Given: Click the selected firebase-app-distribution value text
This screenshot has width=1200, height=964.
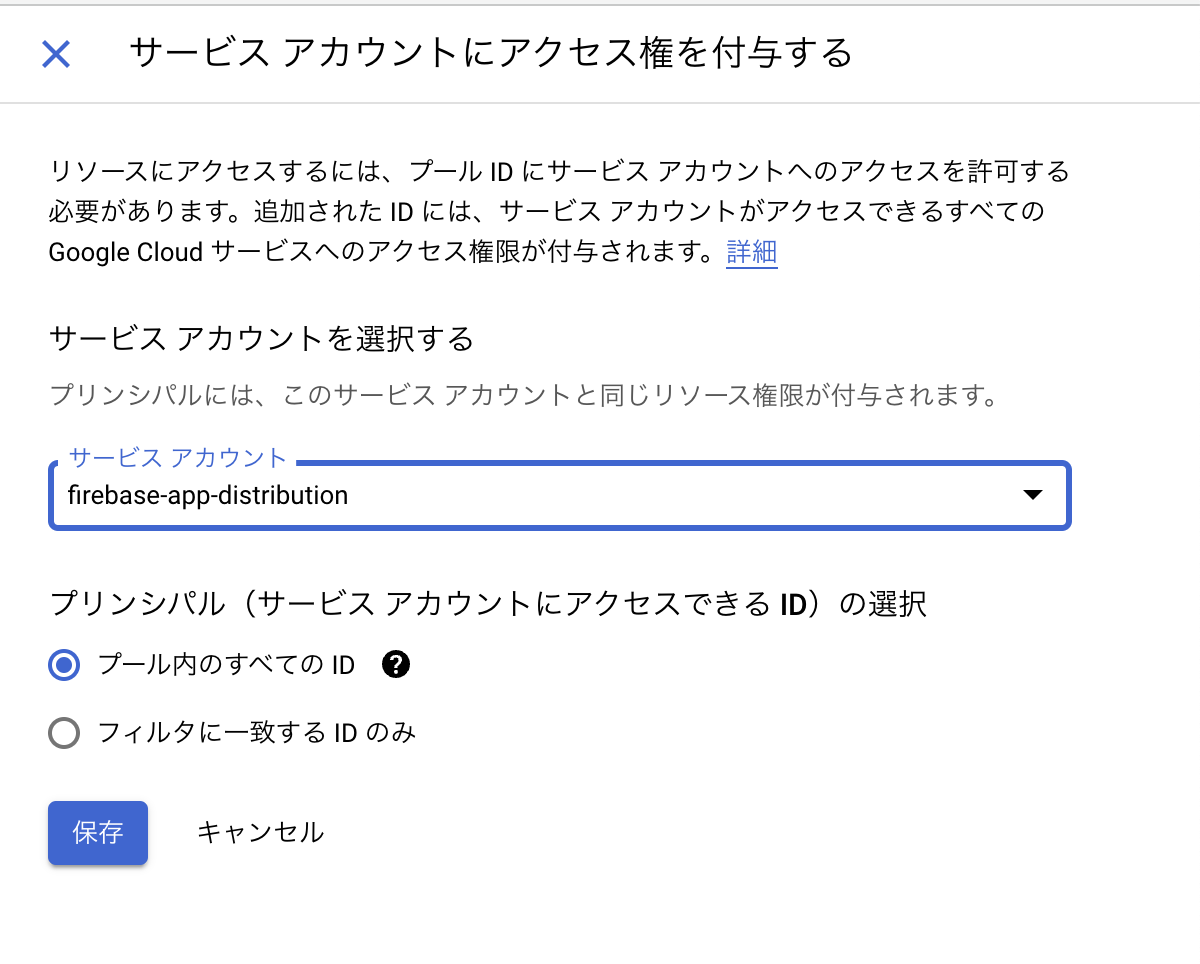Looking at the screenshot, I should pyautogui.click(x=208, y=495).
